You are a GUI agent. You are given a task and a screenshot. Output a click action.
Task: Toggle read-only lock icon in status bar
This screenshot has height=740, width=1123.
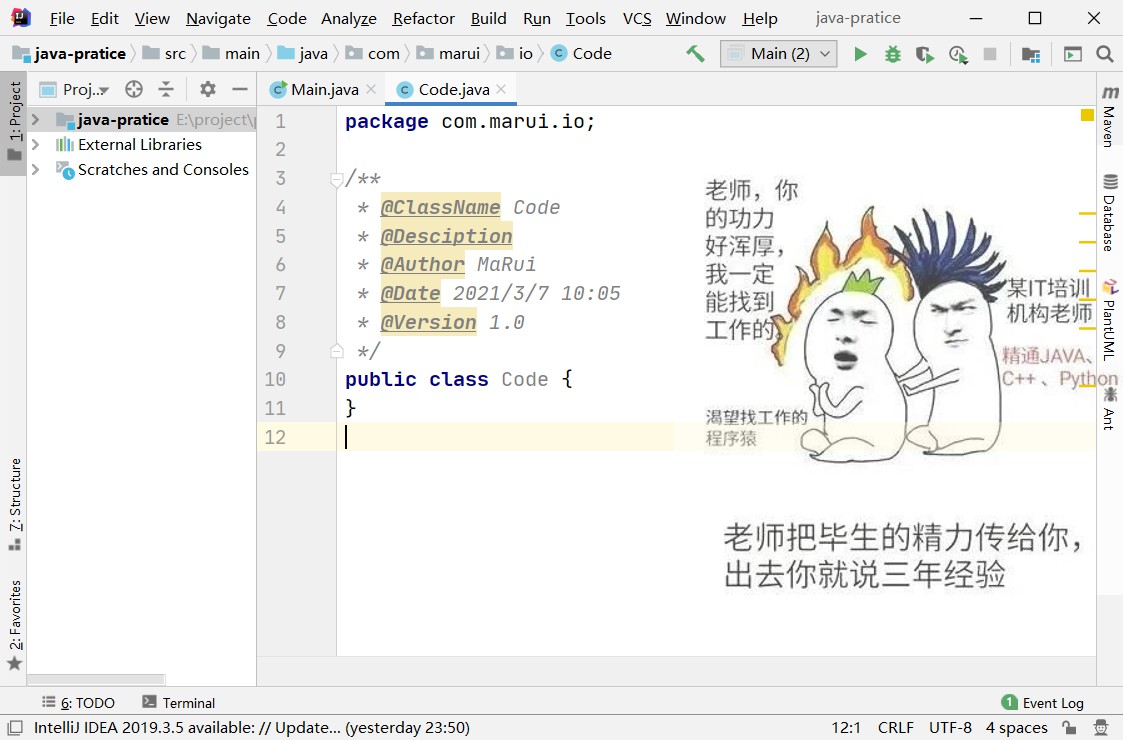(x=1071, y=728)
